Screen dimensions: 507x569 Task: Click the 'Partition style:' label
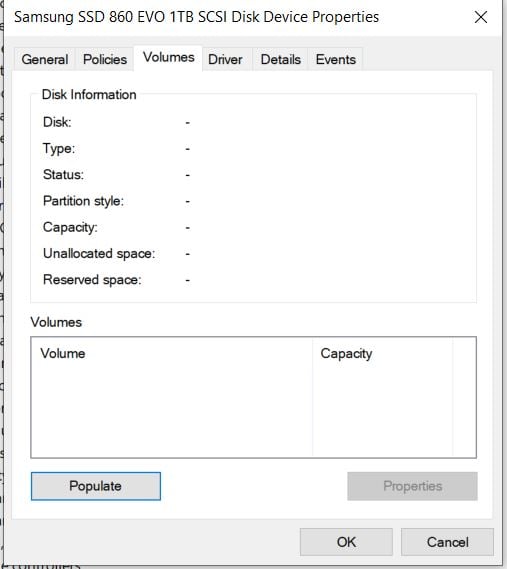(83, 201)
